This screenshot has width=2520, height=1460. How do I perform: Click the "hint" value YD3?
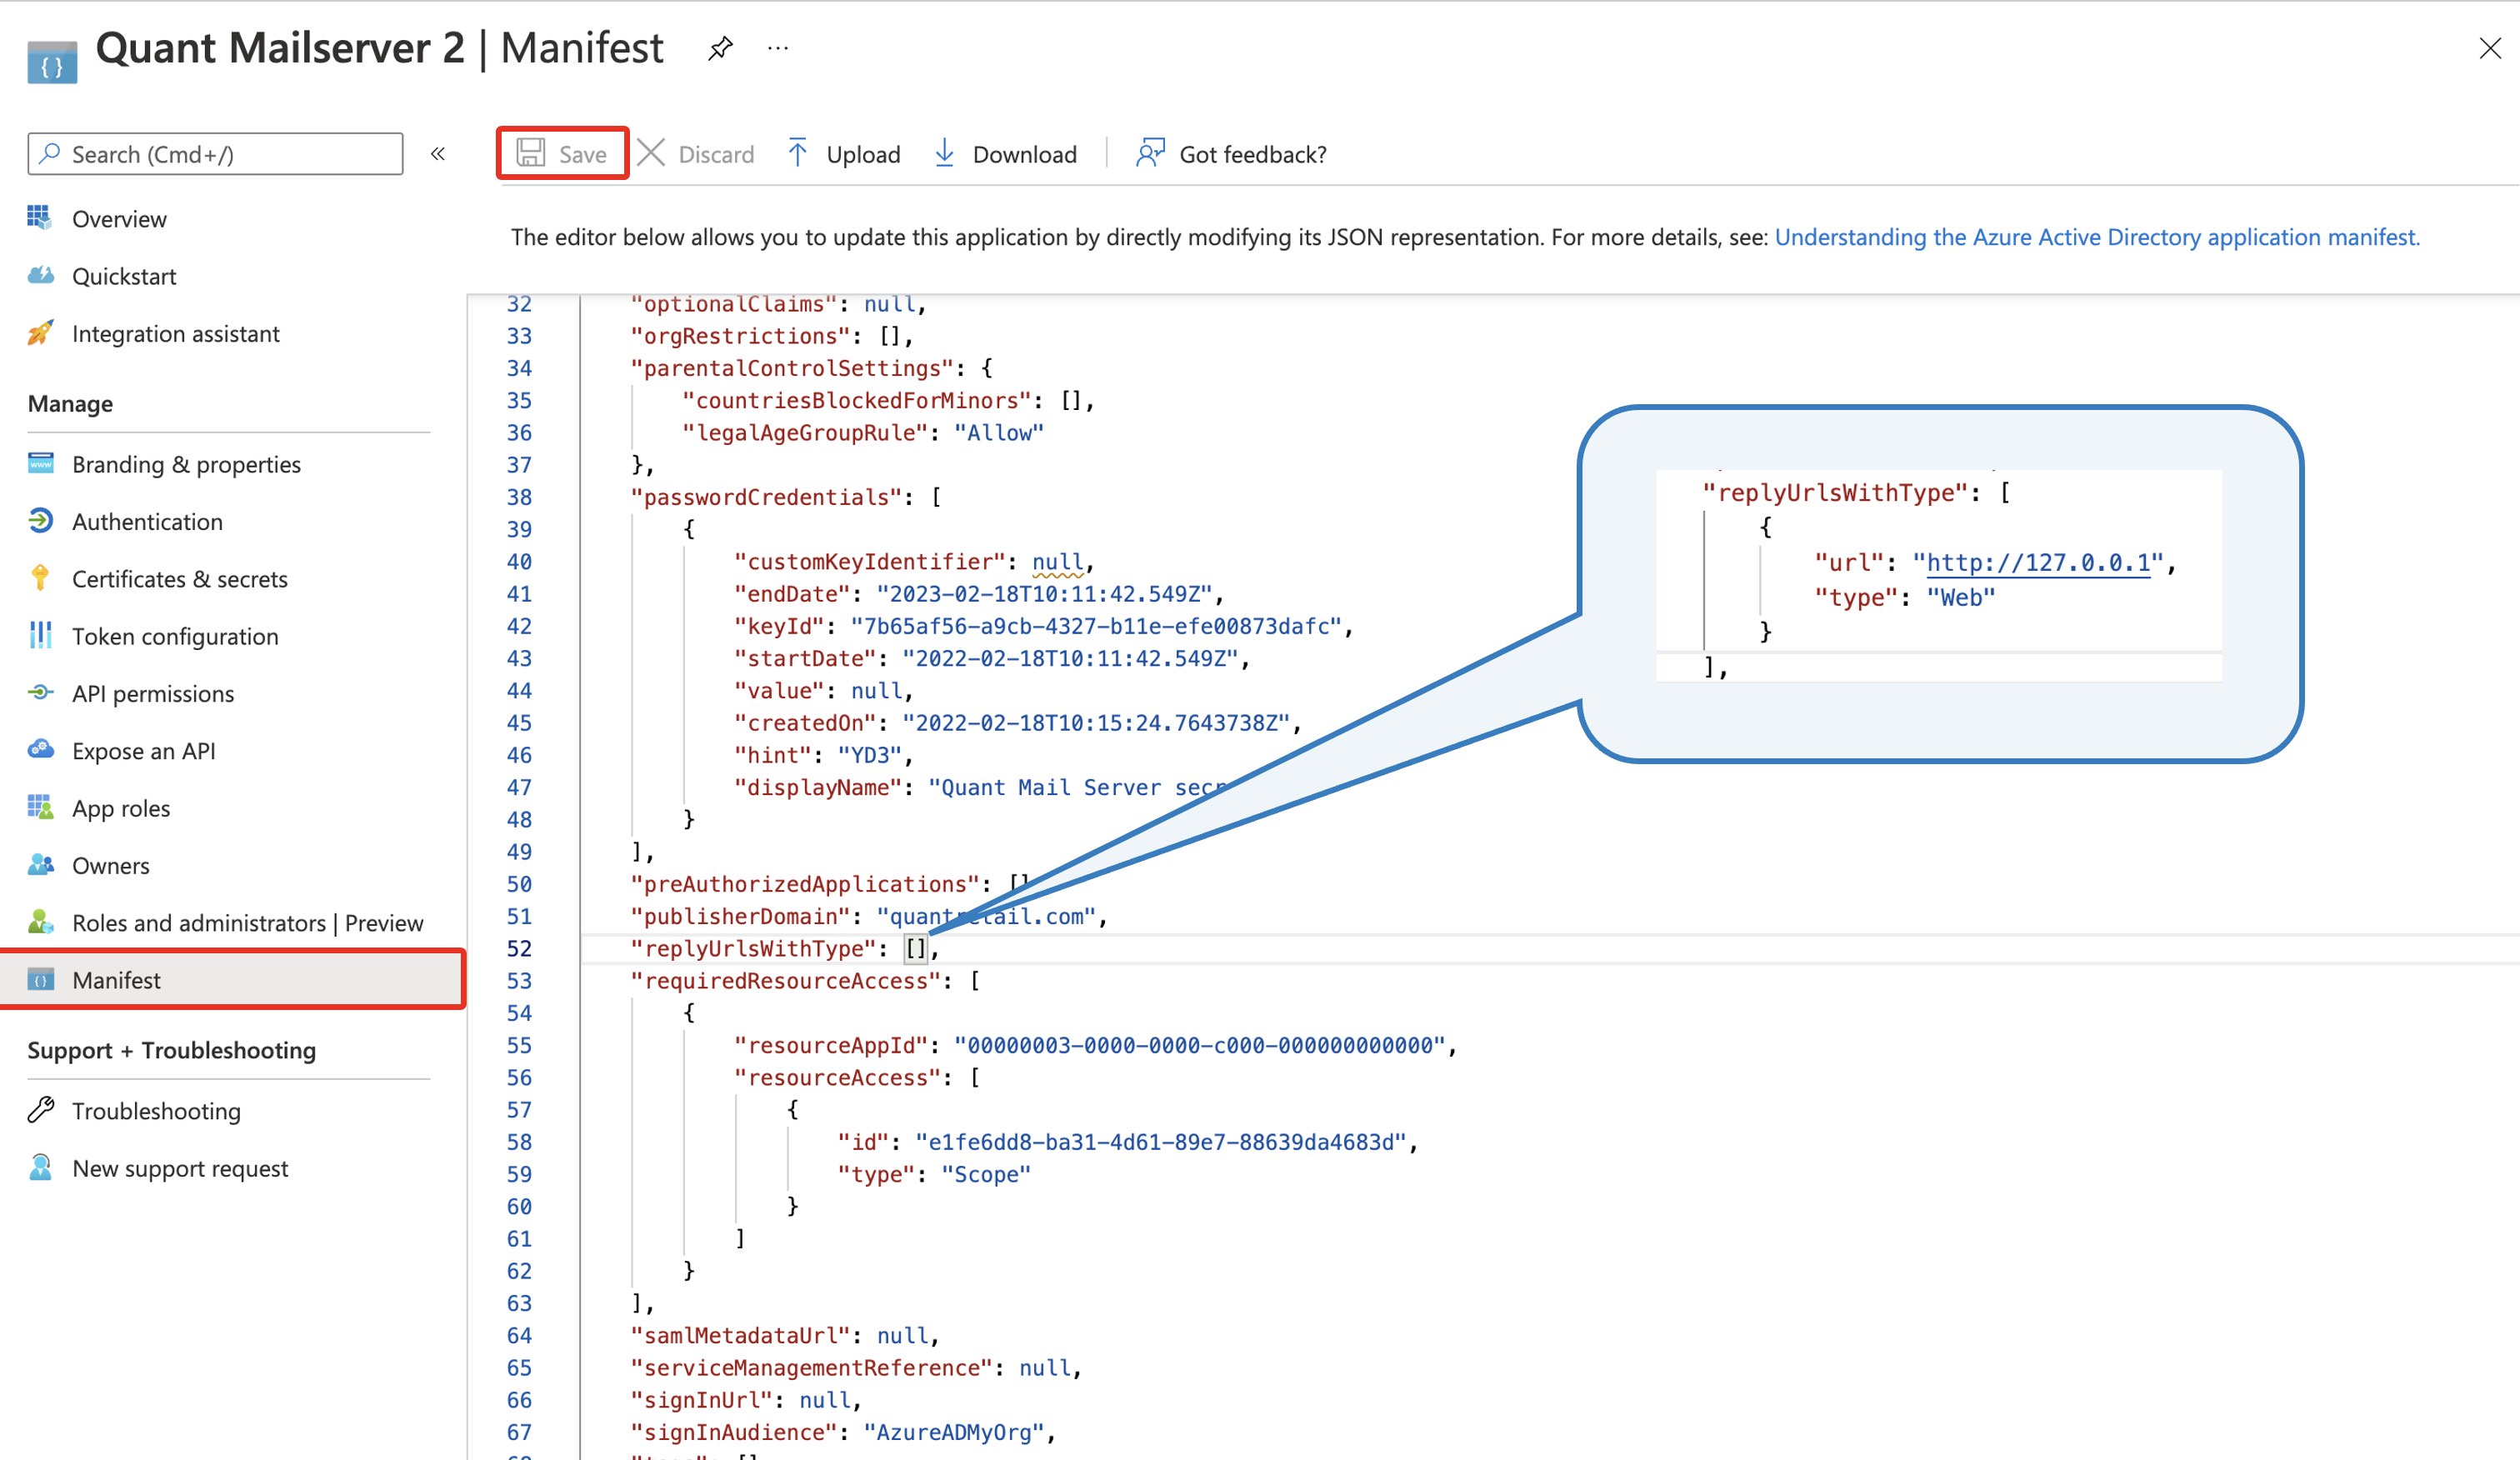pos(870,754)
